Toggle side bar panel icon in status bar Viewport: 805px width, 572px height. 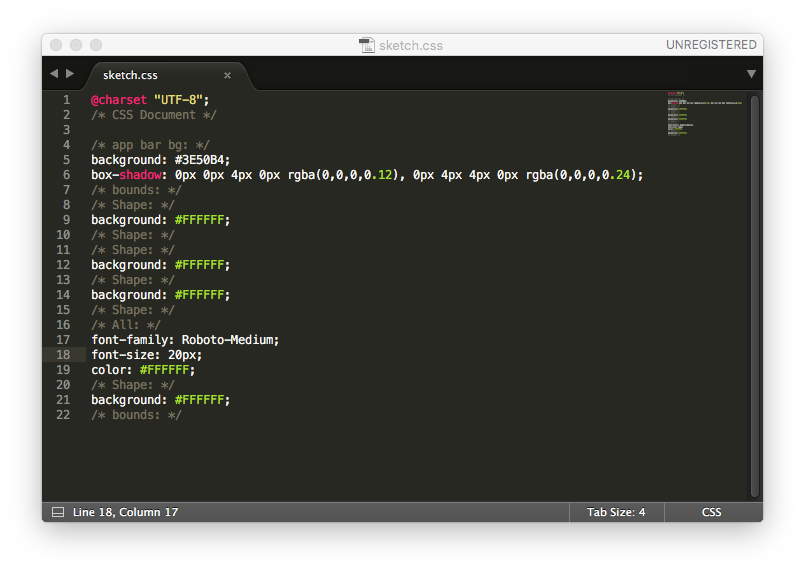click(x=58, y=512)
